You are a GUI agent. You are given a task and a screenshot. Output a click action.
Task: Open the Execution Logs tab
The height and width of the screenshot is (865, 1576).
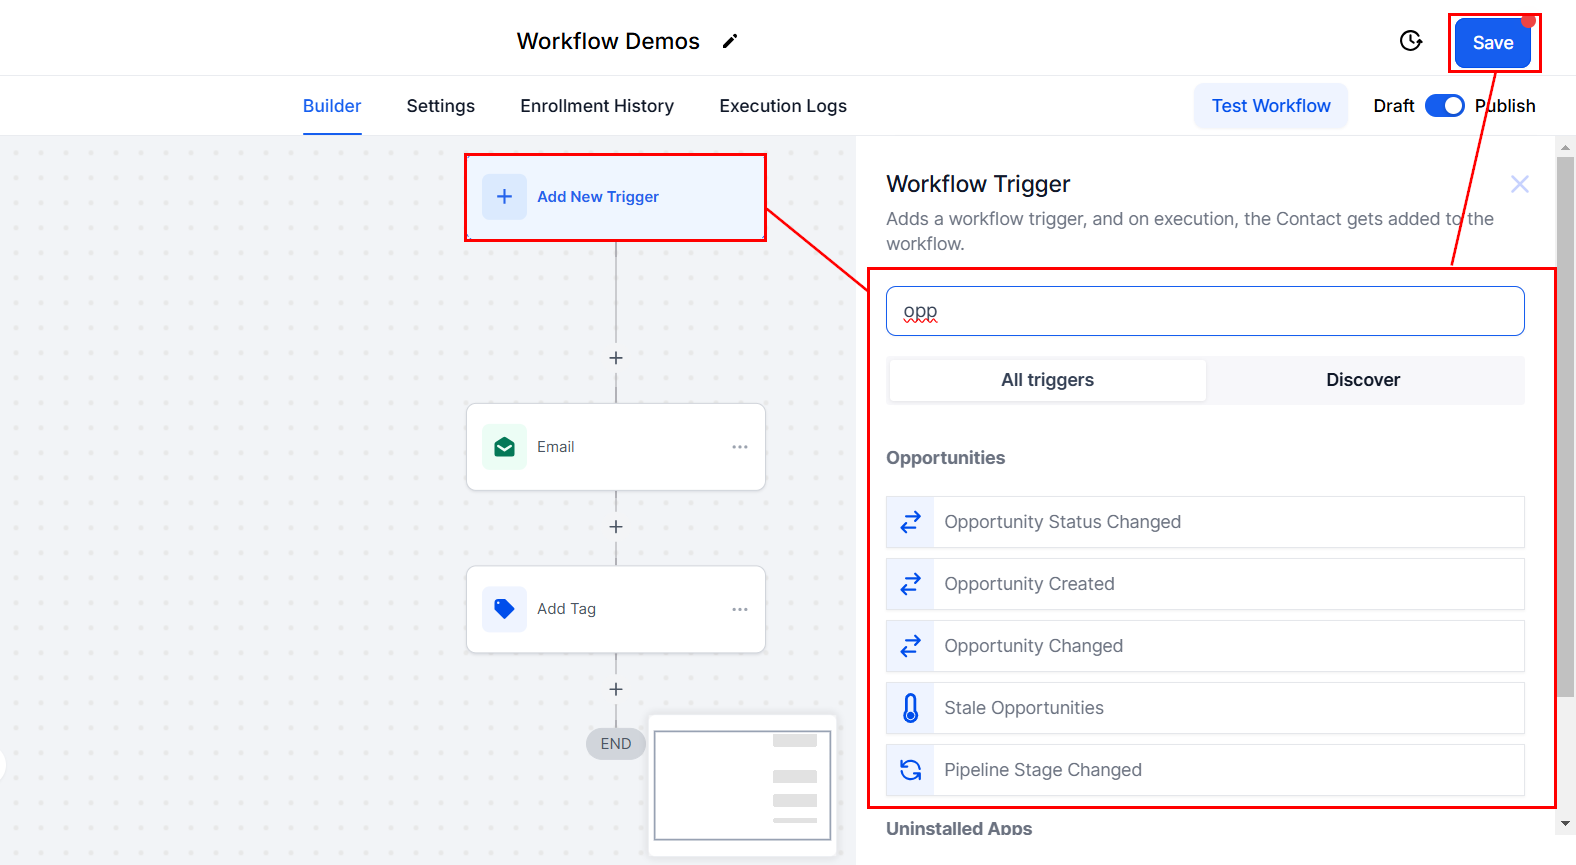pos(783,106)
